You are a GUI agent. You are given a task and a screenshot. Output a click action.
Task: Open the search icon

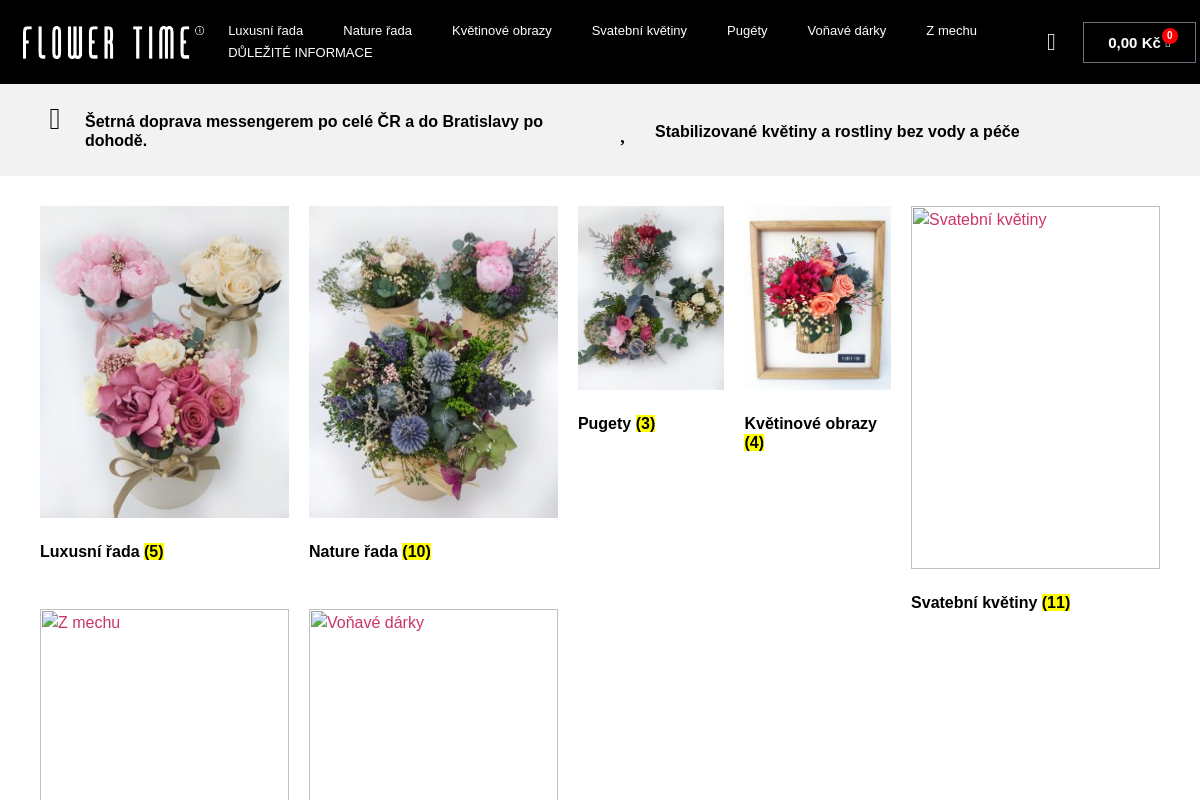(x=1051, y=42)
